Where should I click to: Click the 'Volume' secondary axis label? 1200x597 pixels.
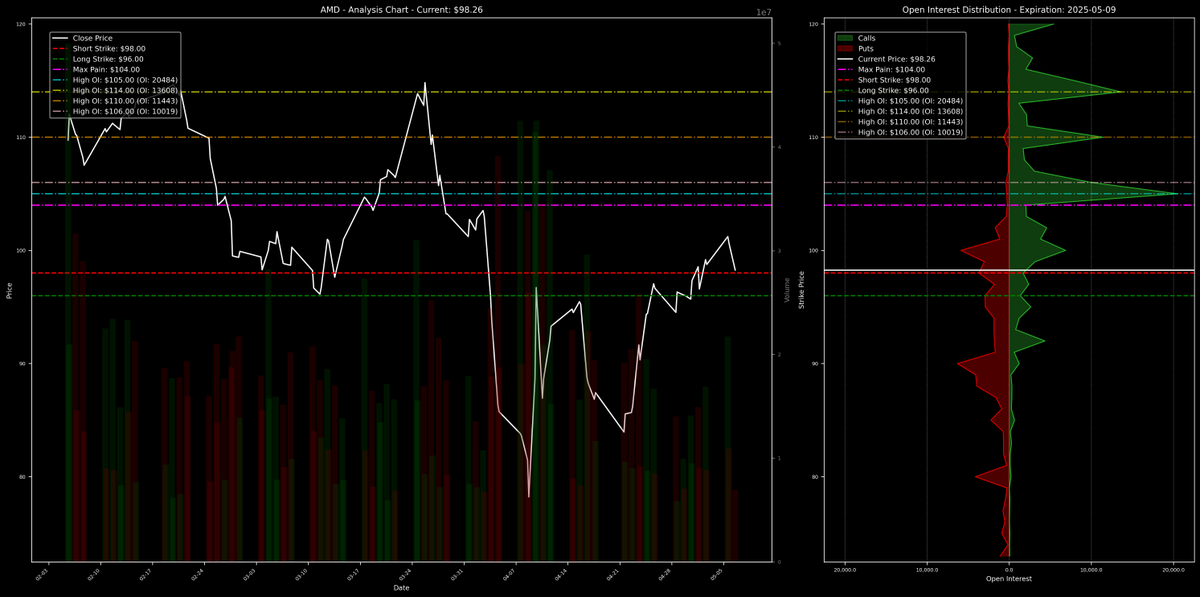point(787,291)
